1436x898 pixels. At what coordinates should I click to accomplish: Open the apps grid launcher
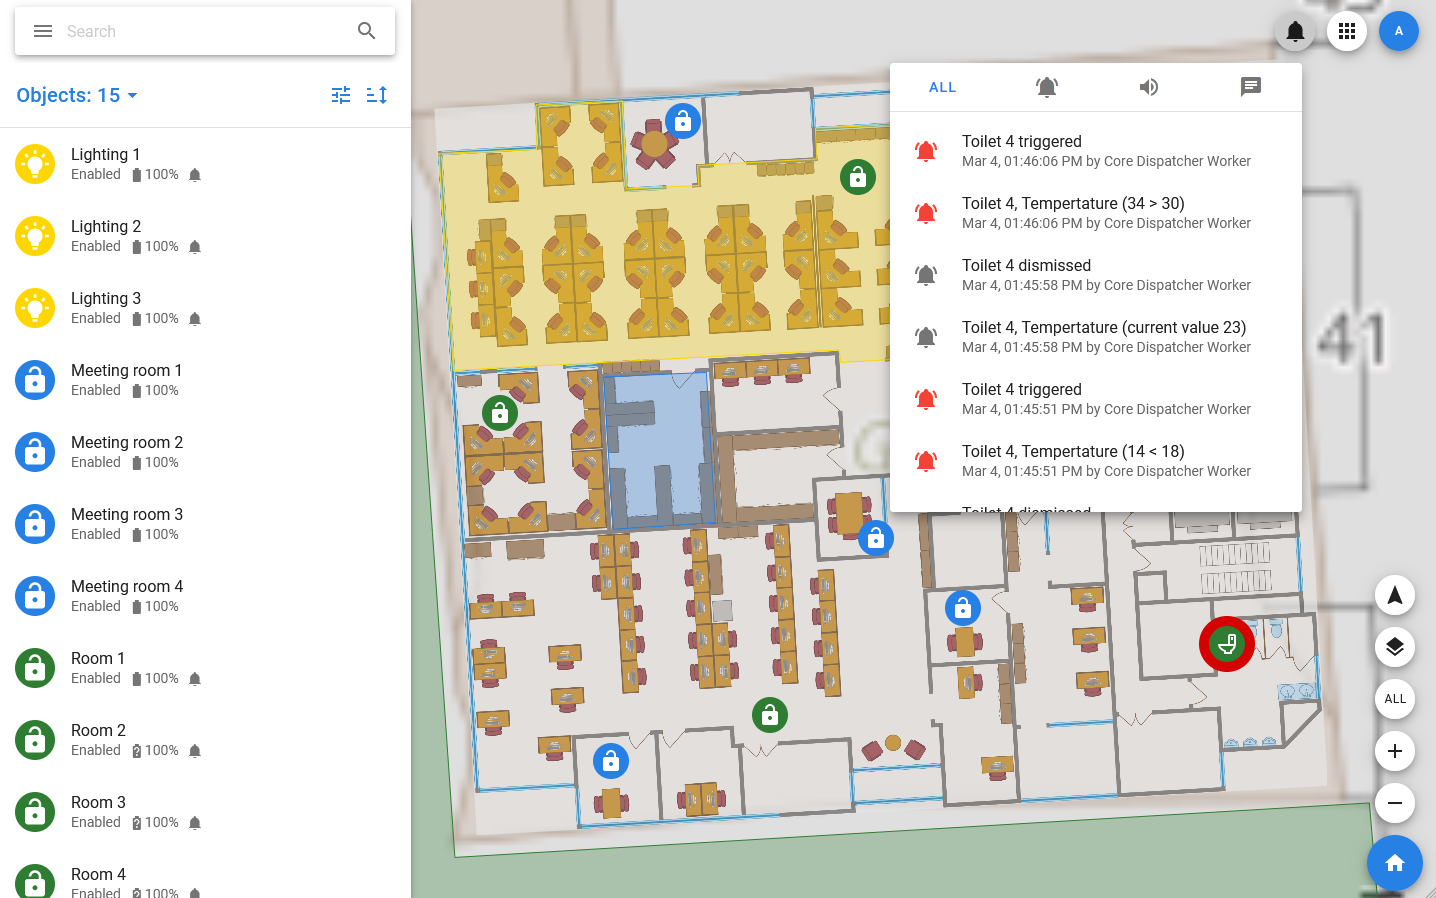pyautogui.click(x=1347, y=31)
